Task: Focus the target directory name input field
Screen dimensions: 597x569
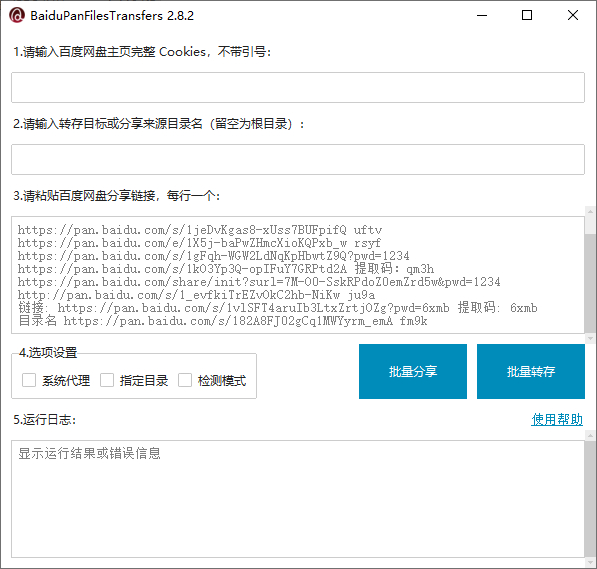Action: tap(298, 160)
